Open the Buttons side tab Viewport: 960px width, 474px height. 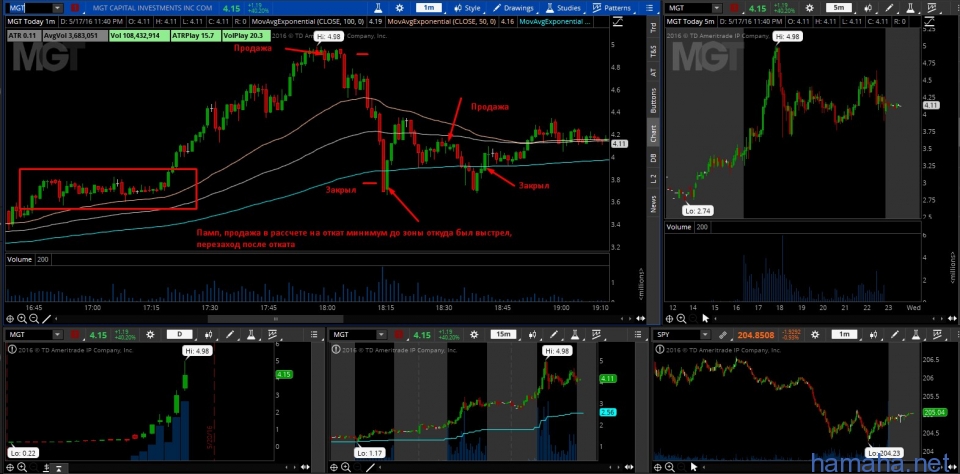point(653,100)
